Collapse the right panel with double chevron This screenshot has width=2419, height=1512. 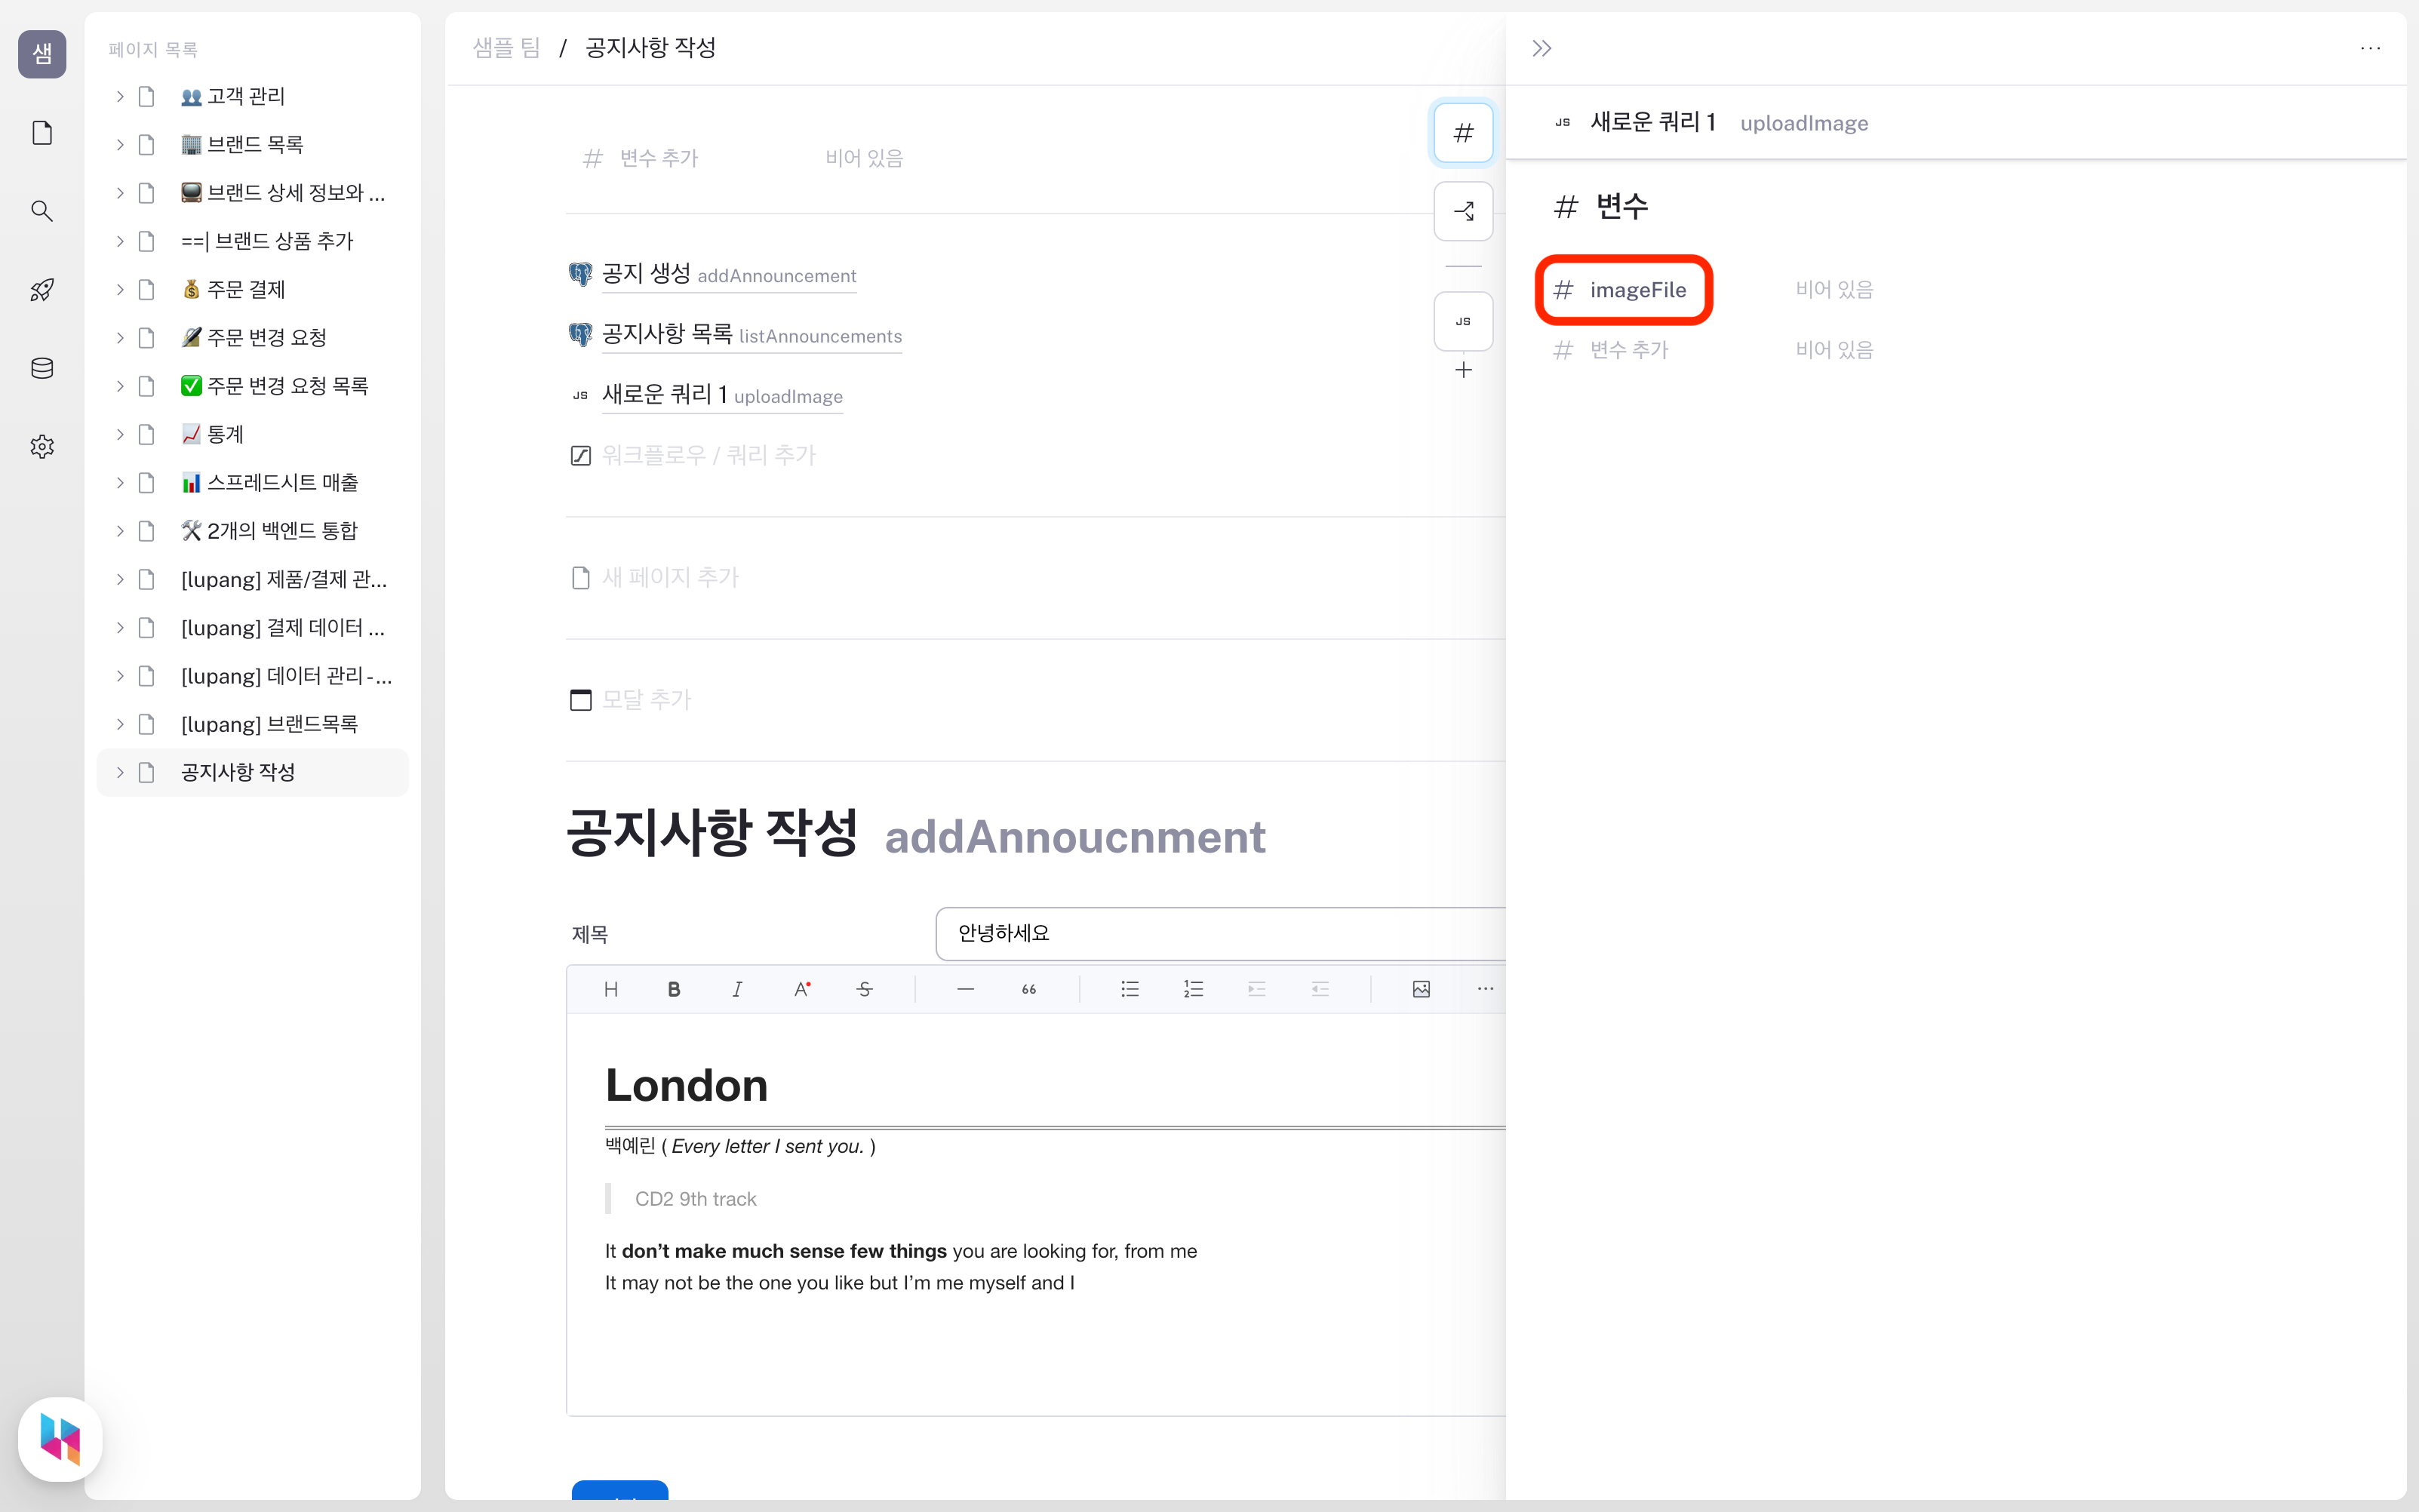[x=1542, y=48]
